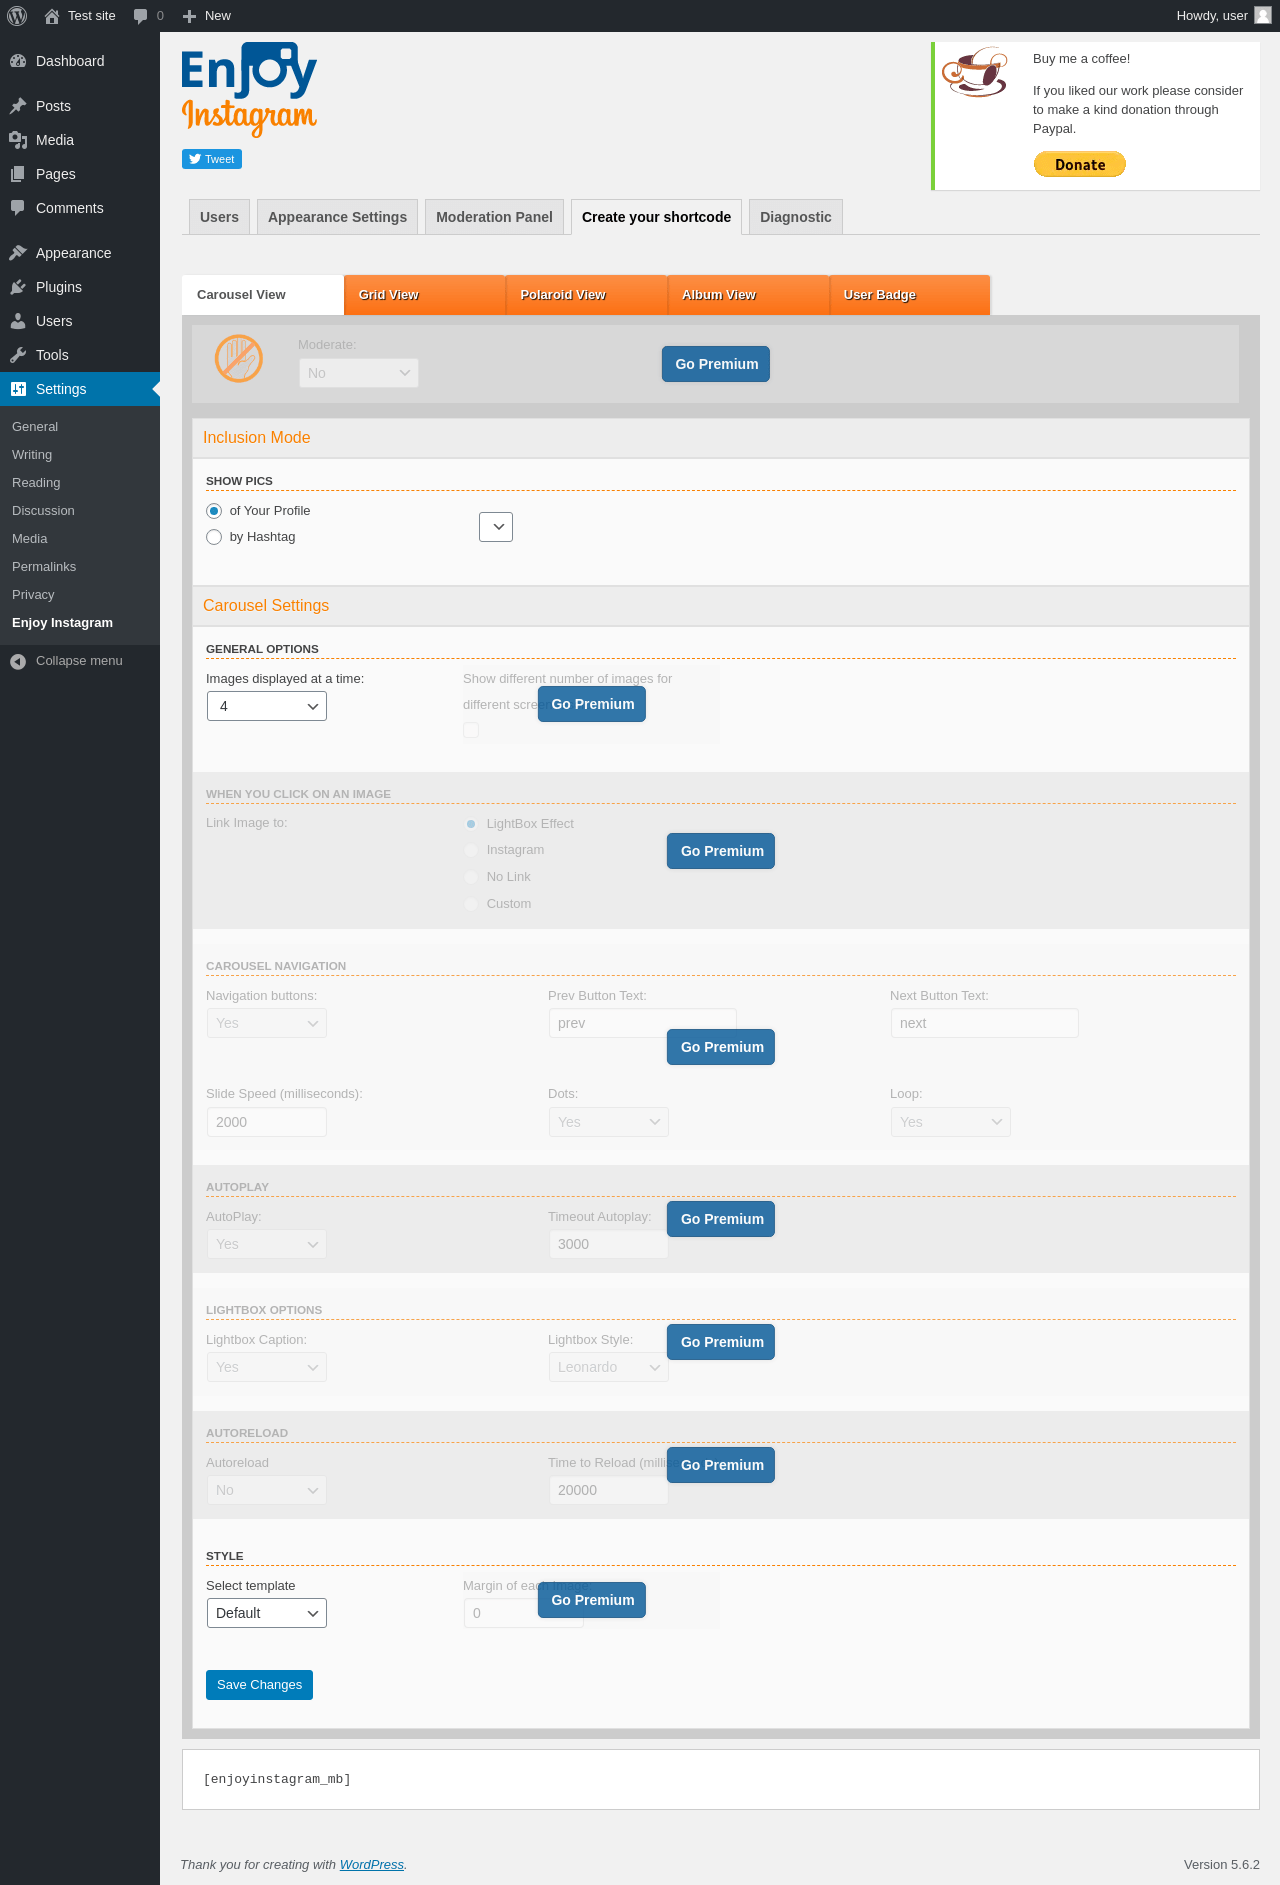Open the Dots dropdown

coord(609,1122)
